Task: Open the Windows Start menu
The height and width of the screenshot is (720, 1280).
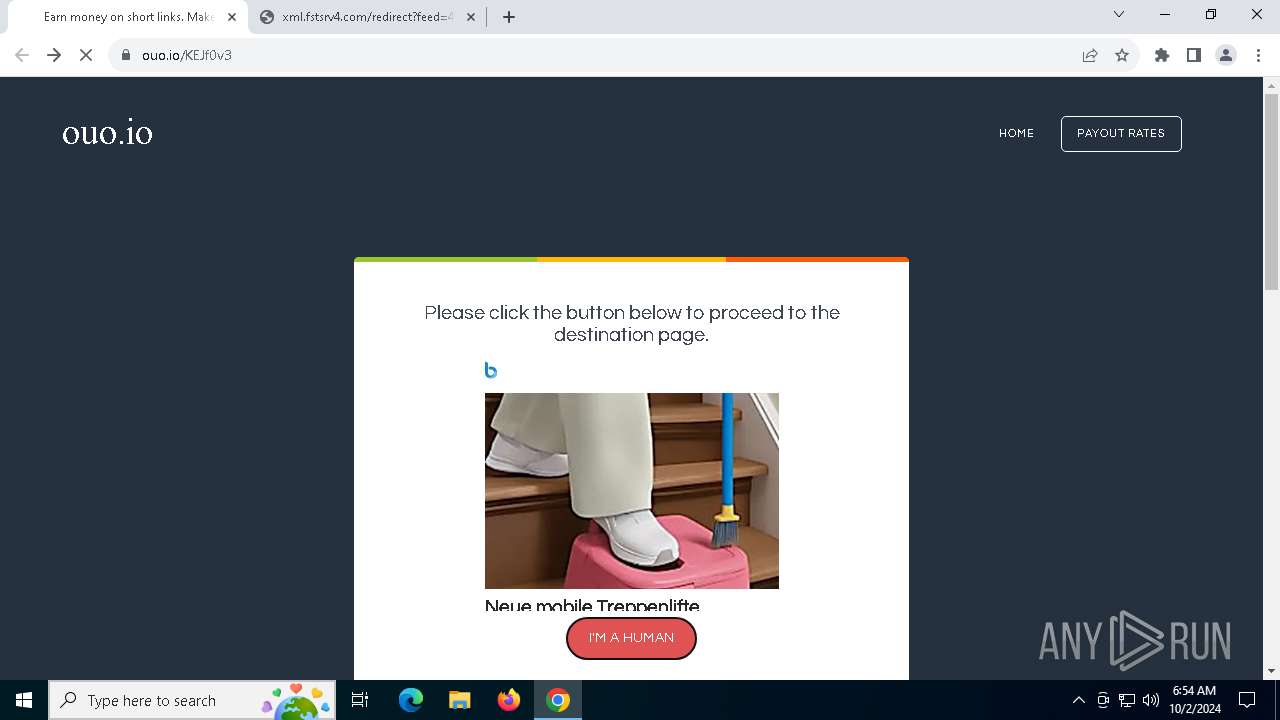Action: [24, 700]
